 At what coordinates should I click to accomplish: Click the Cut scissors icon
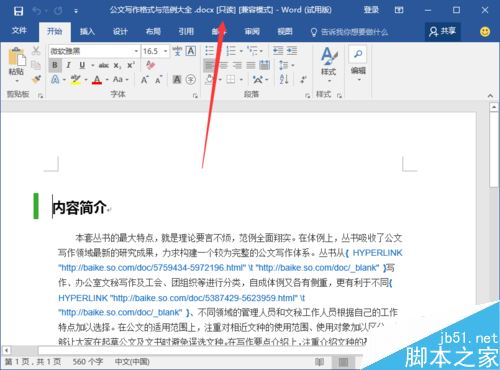coord(36,51)
